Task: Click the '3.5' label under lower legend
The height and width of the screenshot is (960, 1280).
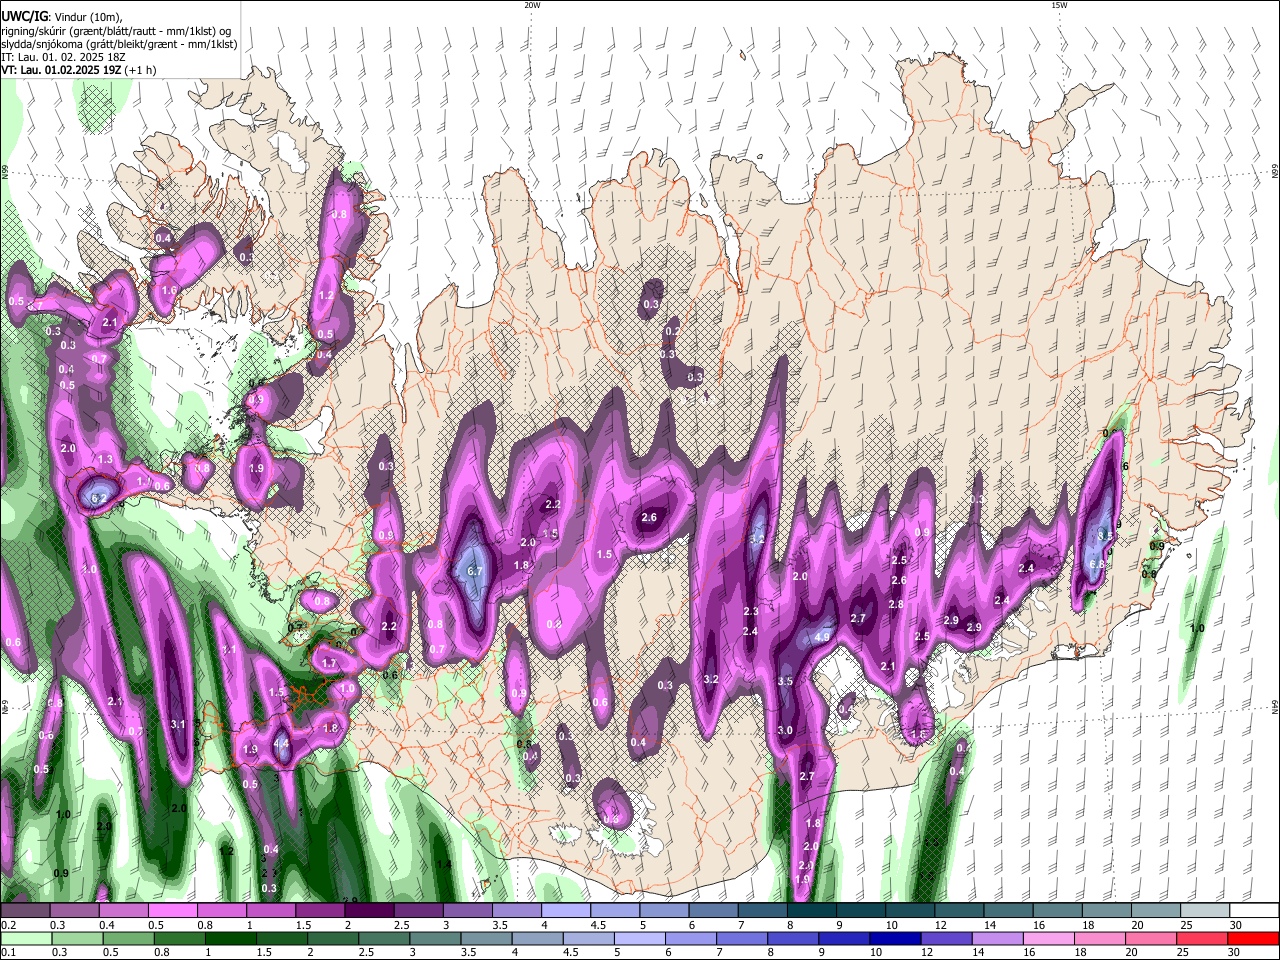Action: (x=468, y=952)
